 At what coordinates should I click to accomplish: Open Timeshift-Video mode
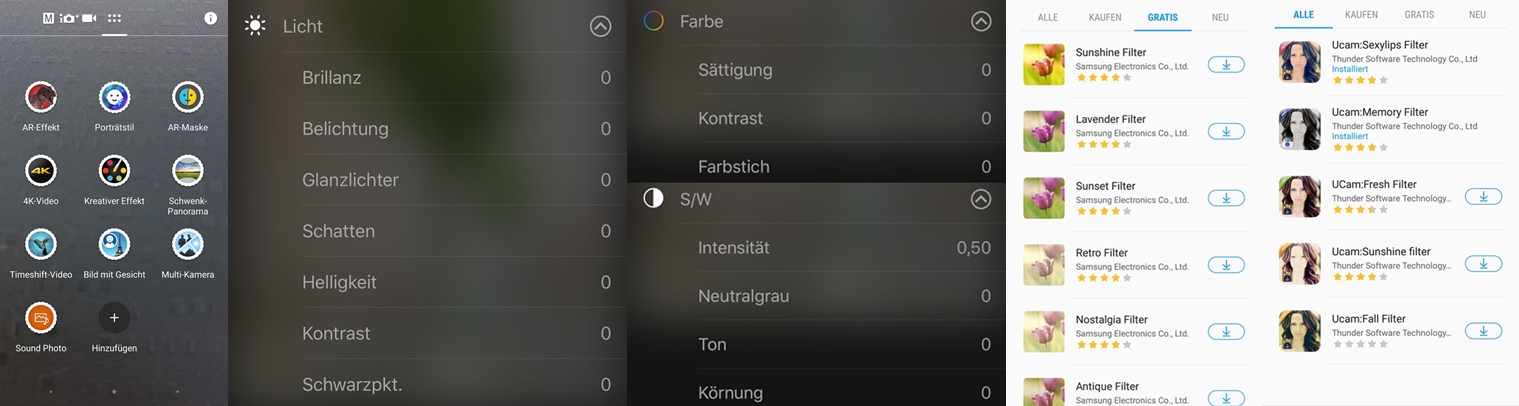(x=41, y=244)
